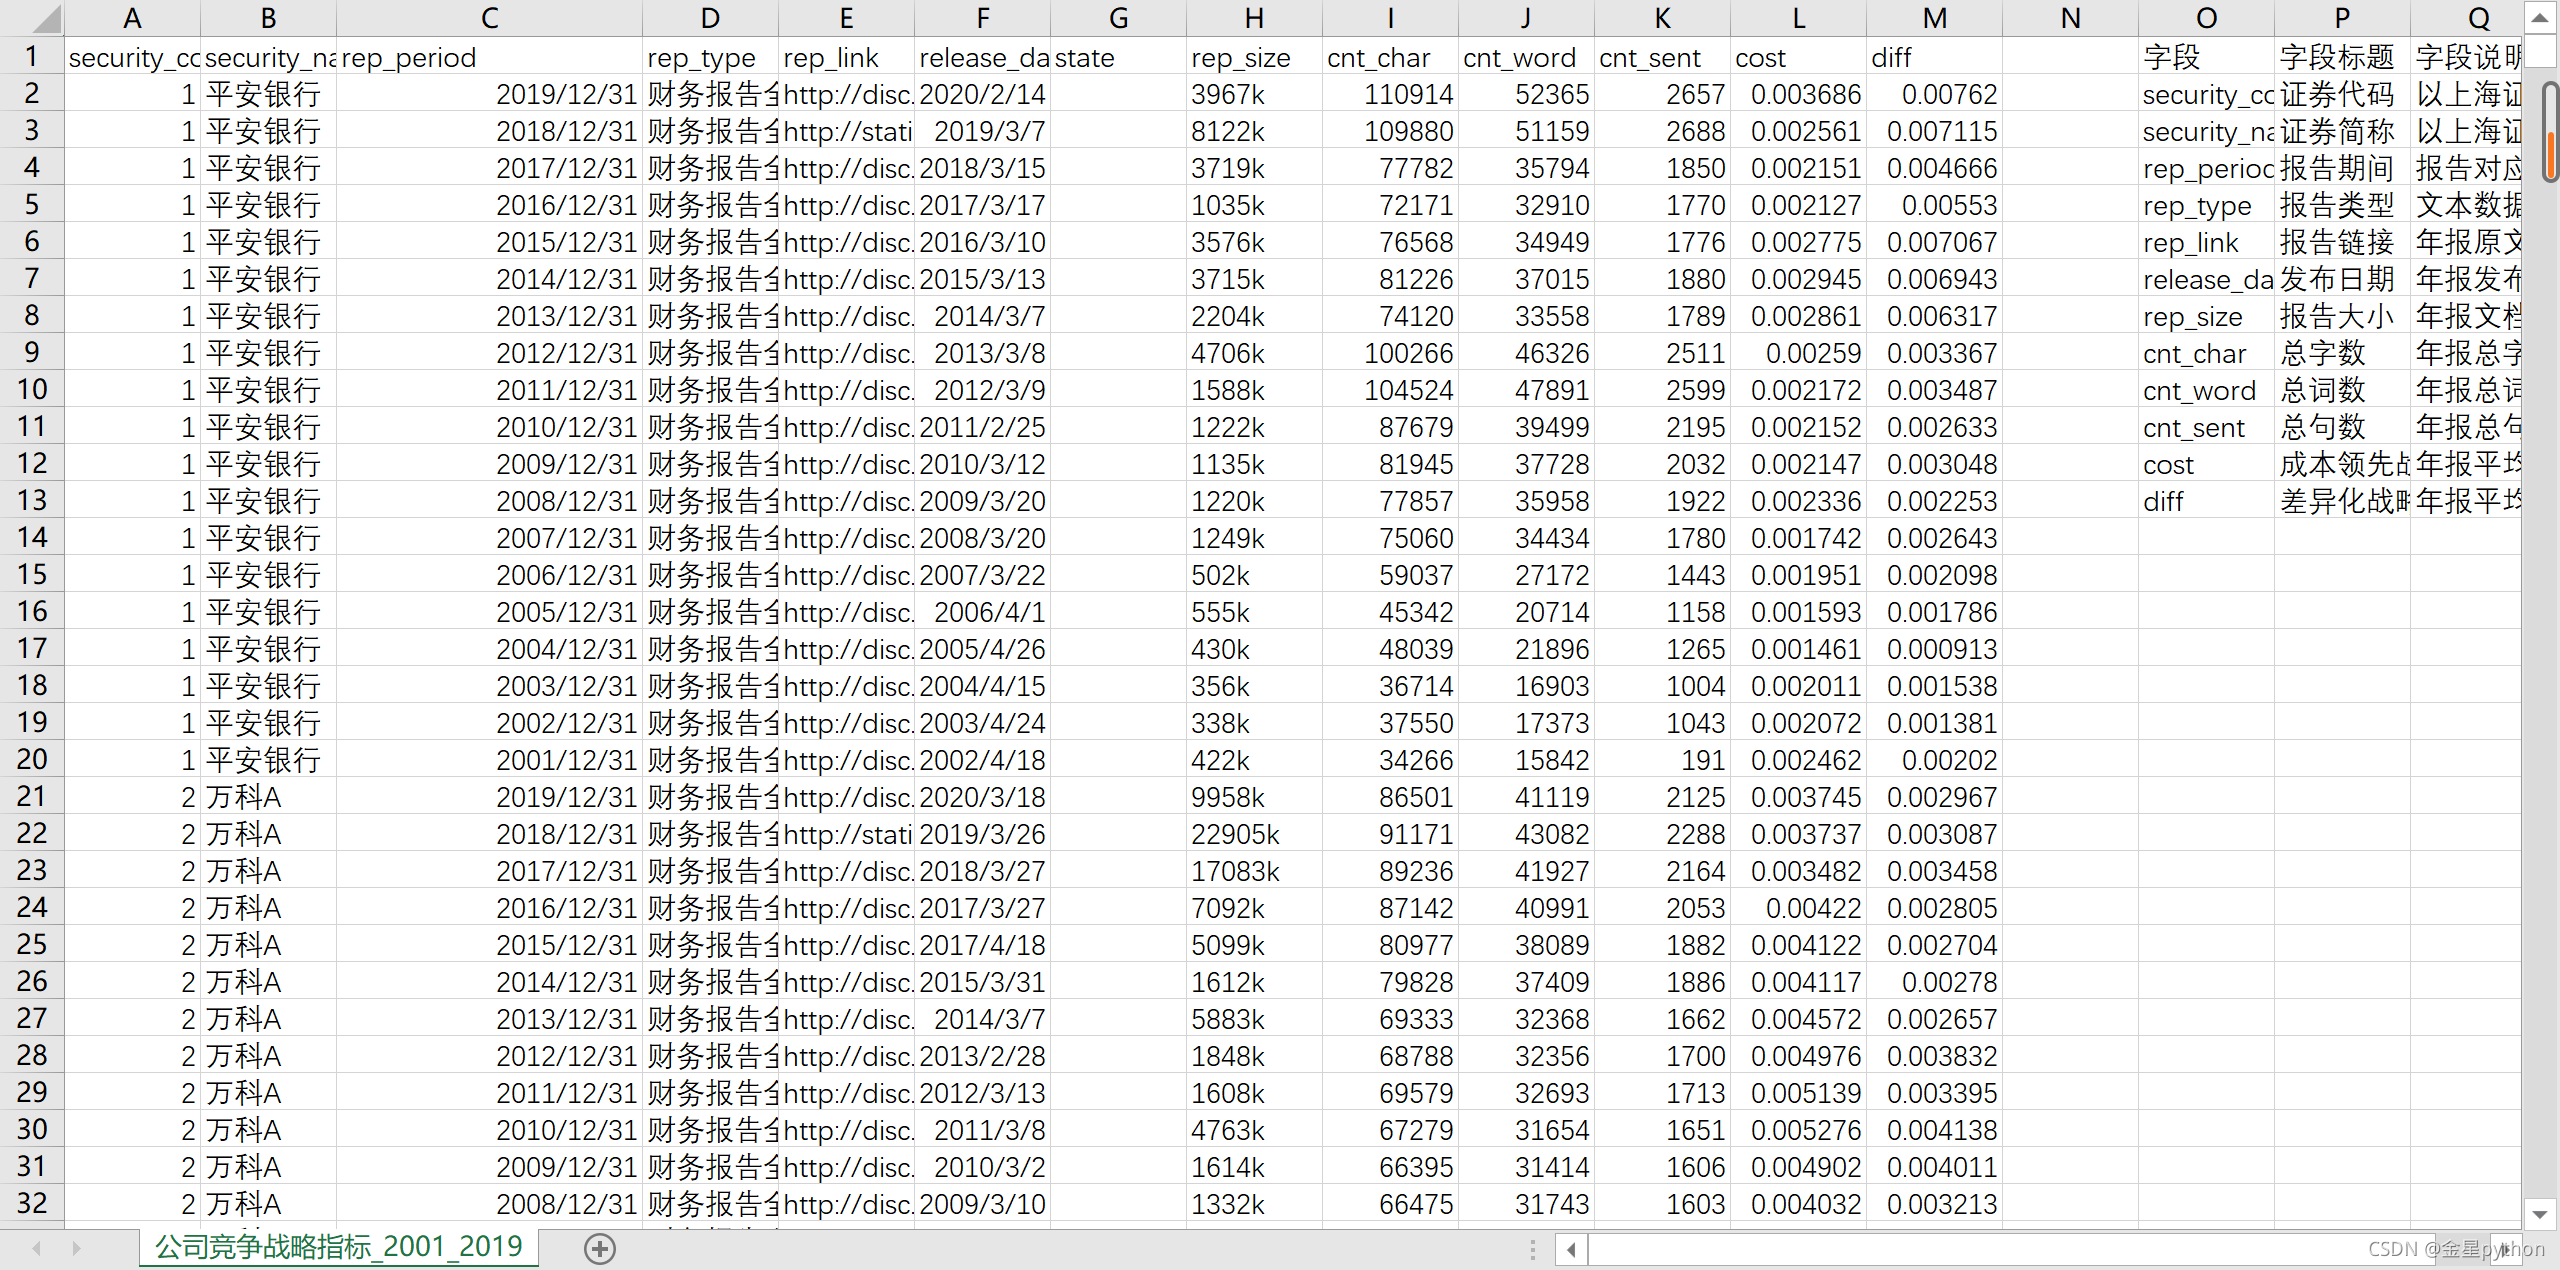Screen dimensions: 2560x1270
Task: Click cell 22905k in row 22
Action: tap(1254, 834)
